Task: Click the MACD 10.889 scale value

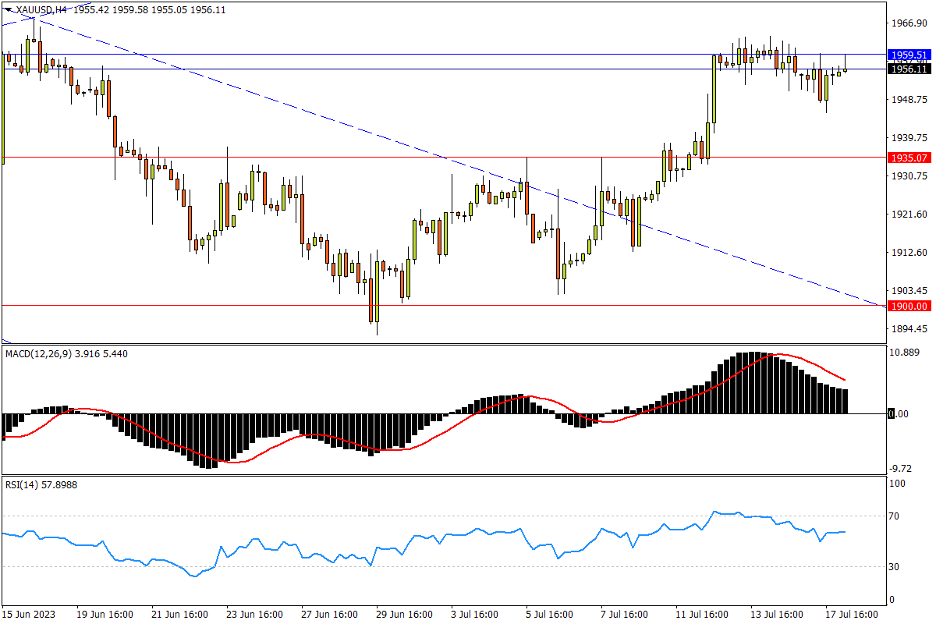Action: 906,354
